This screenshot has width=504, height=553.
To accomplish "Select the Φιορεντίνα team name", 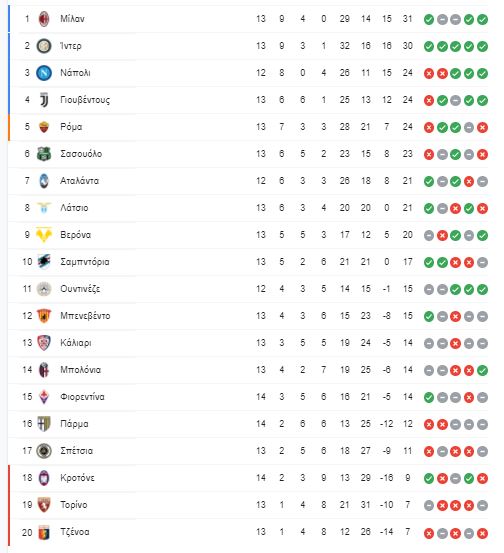I will [82, 397].
